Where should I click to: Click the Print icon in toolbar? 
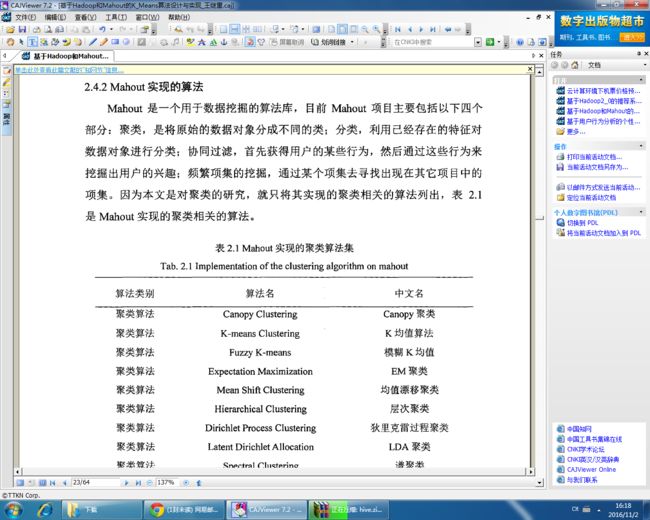pyautogui.click(x=36, y=29)
